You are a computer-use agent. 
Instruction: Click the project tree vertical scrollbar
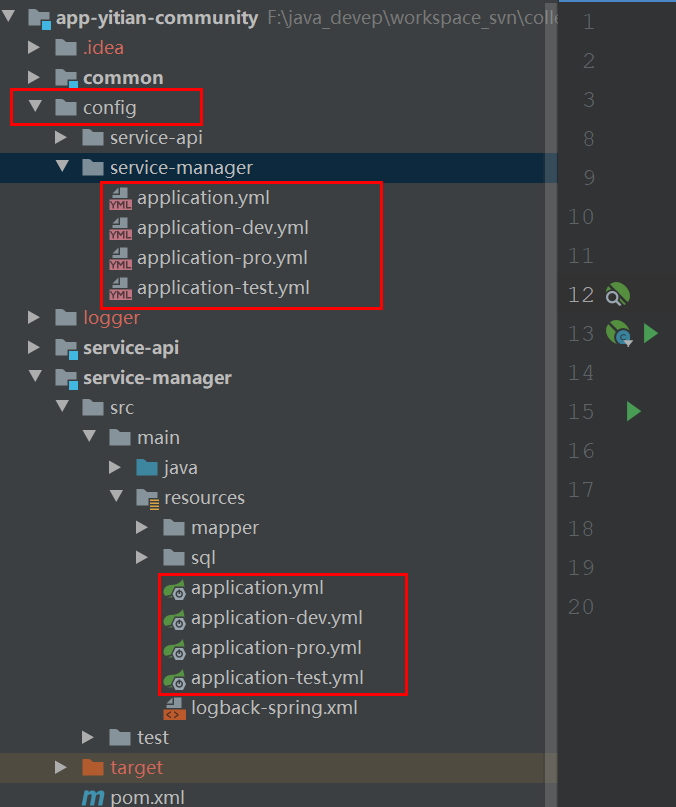(551, 404)
